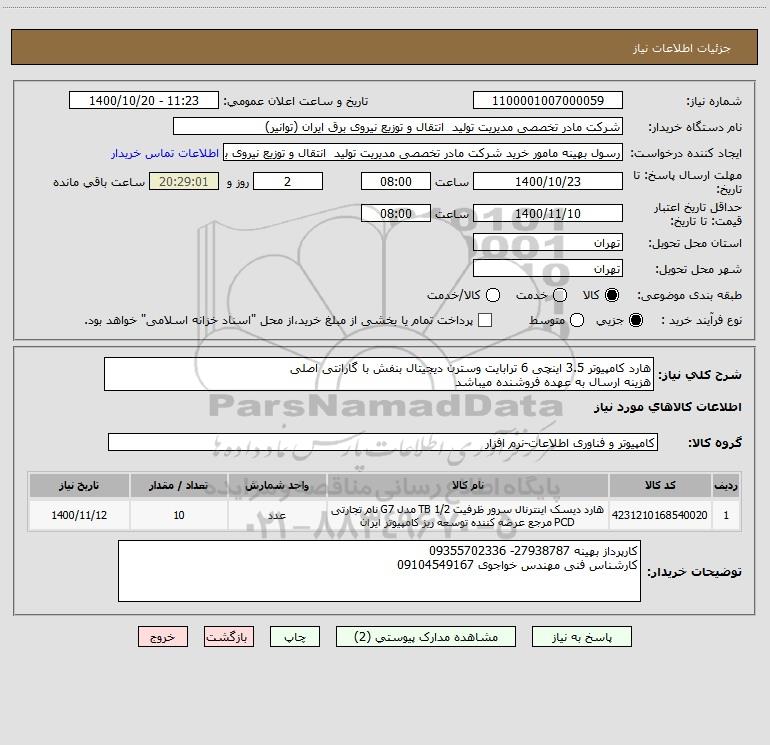Click the پاسخ به نیاز button
This screenshot has height=745, width=770.
[x=582, y=636]
